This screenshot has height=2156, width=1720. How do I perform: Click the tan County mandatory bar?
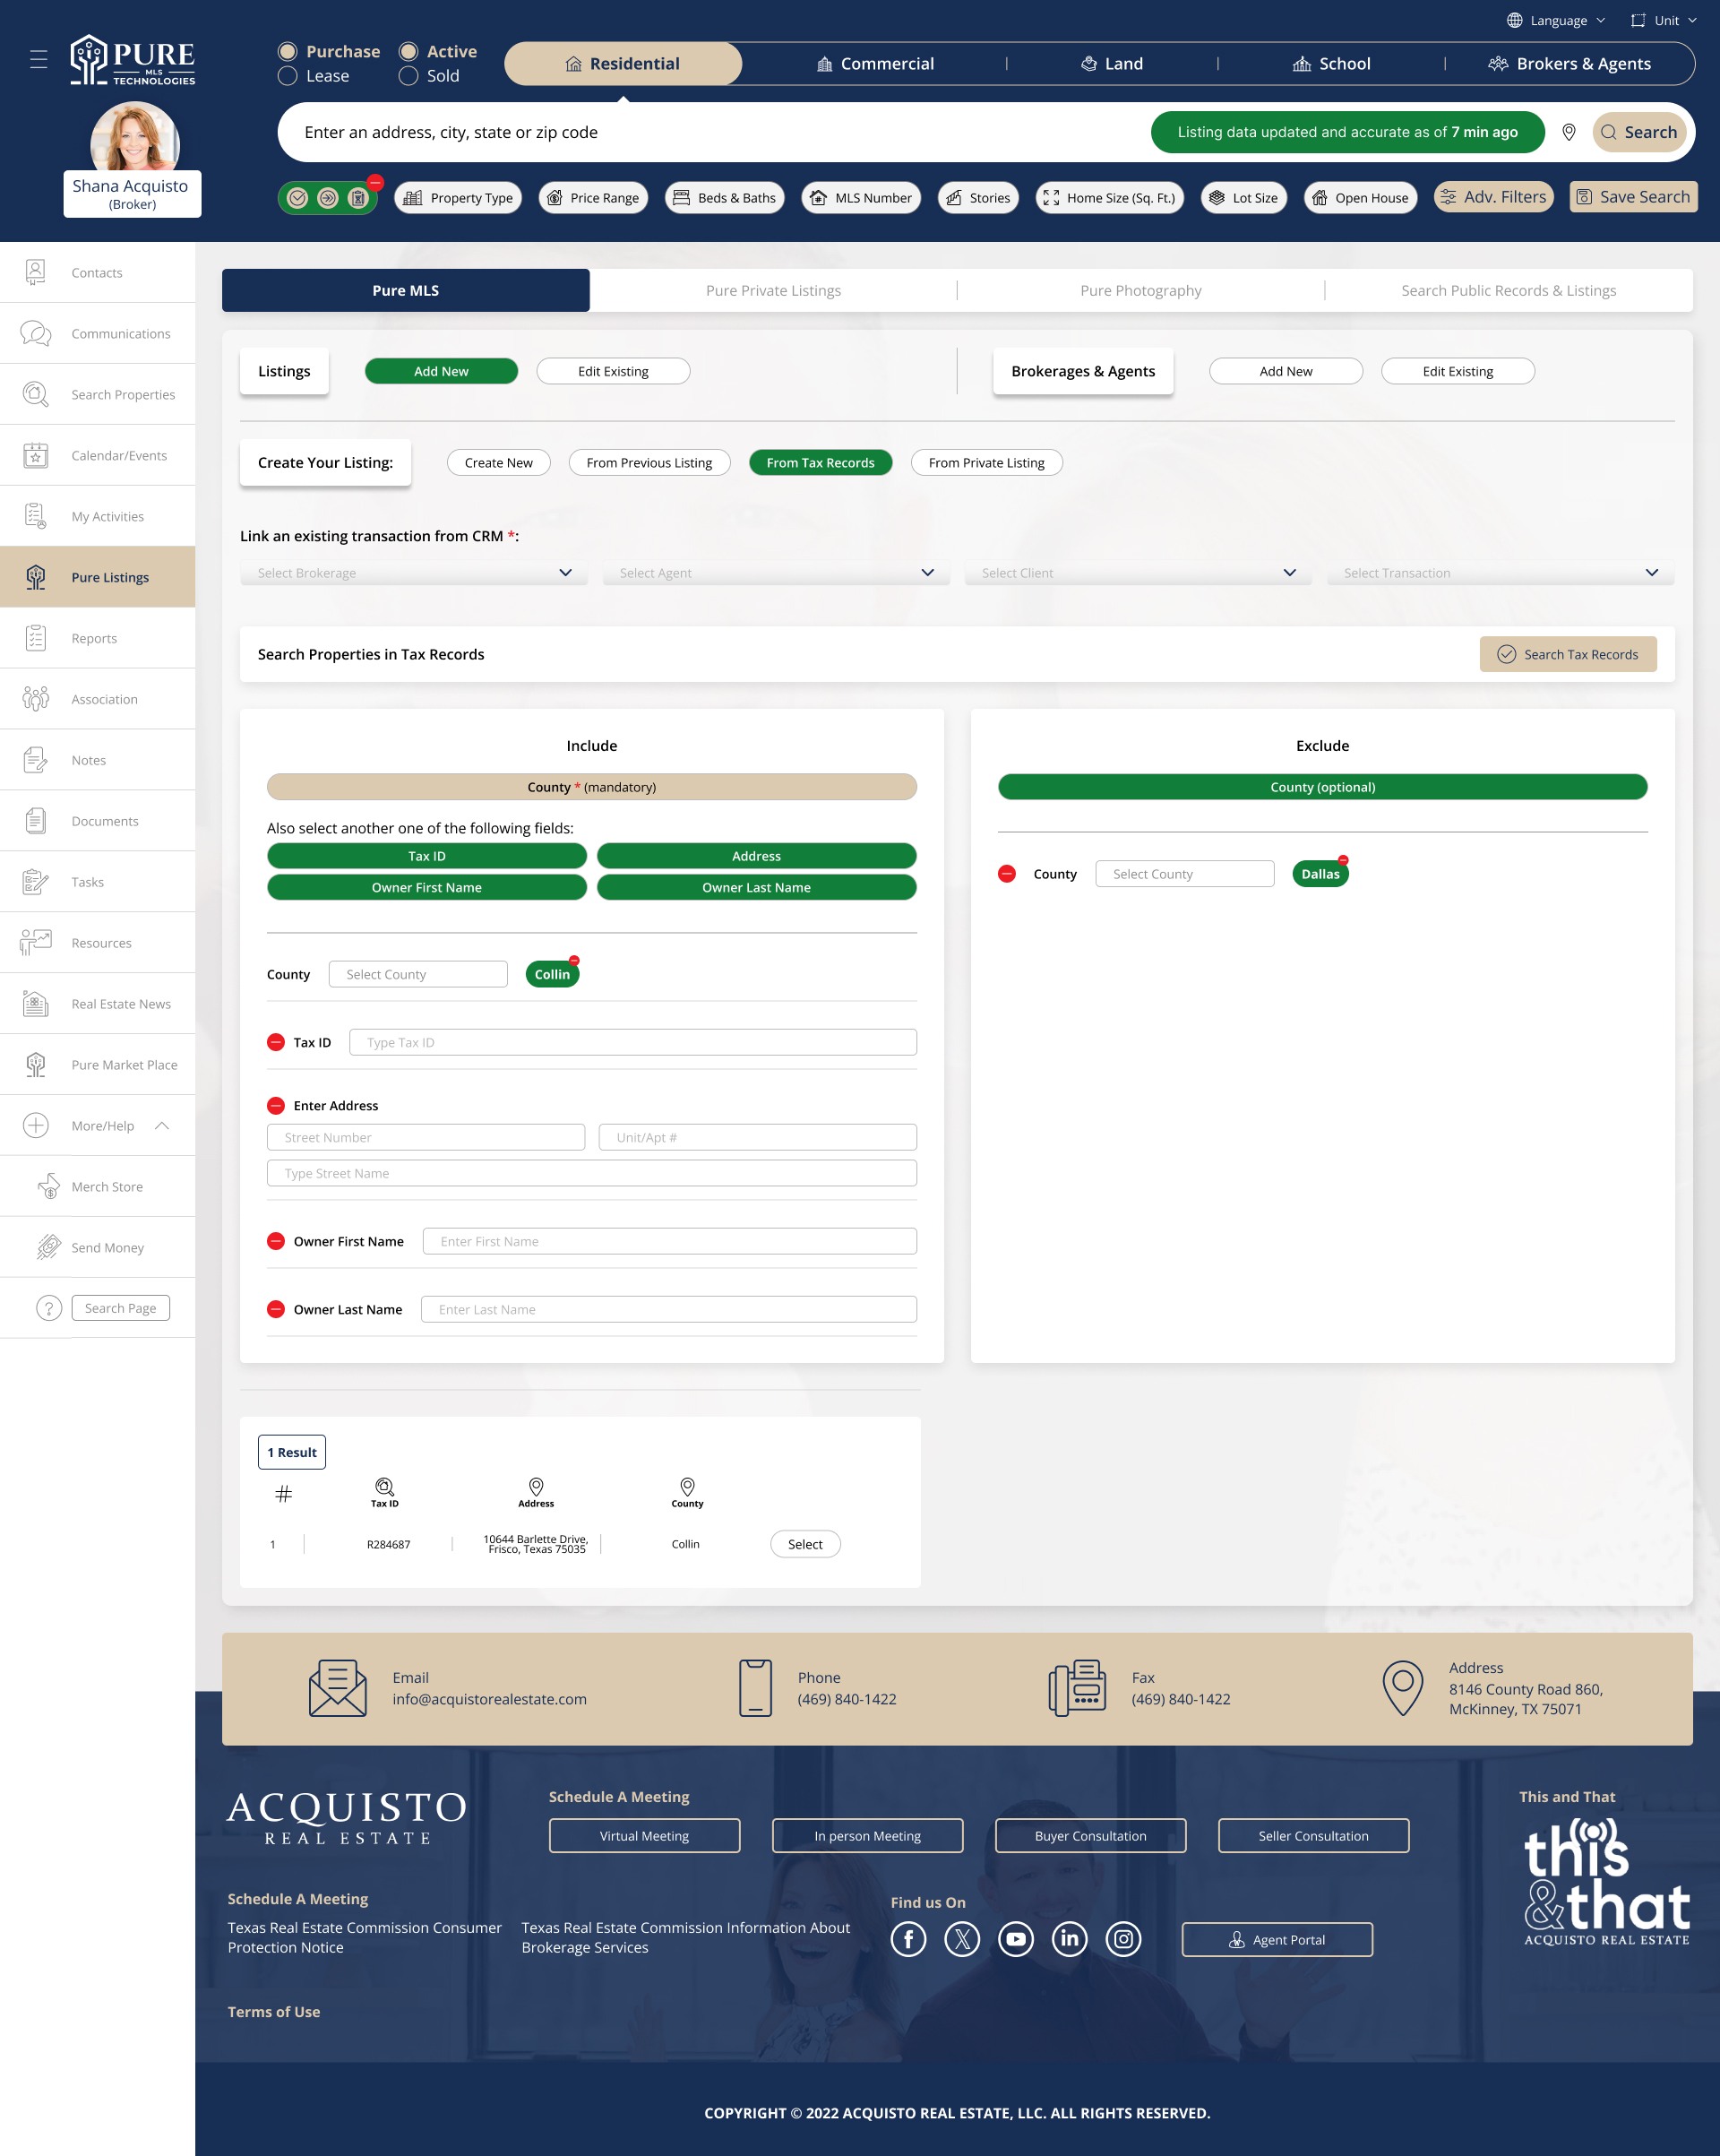coord(591,787)
